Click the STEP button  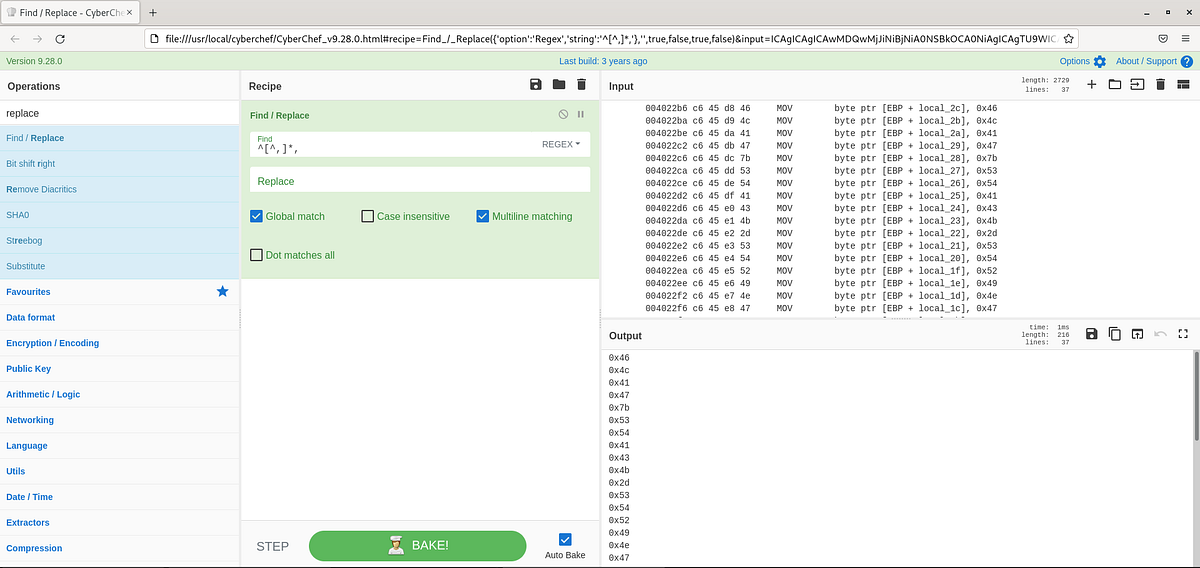(x=273, y=546)
